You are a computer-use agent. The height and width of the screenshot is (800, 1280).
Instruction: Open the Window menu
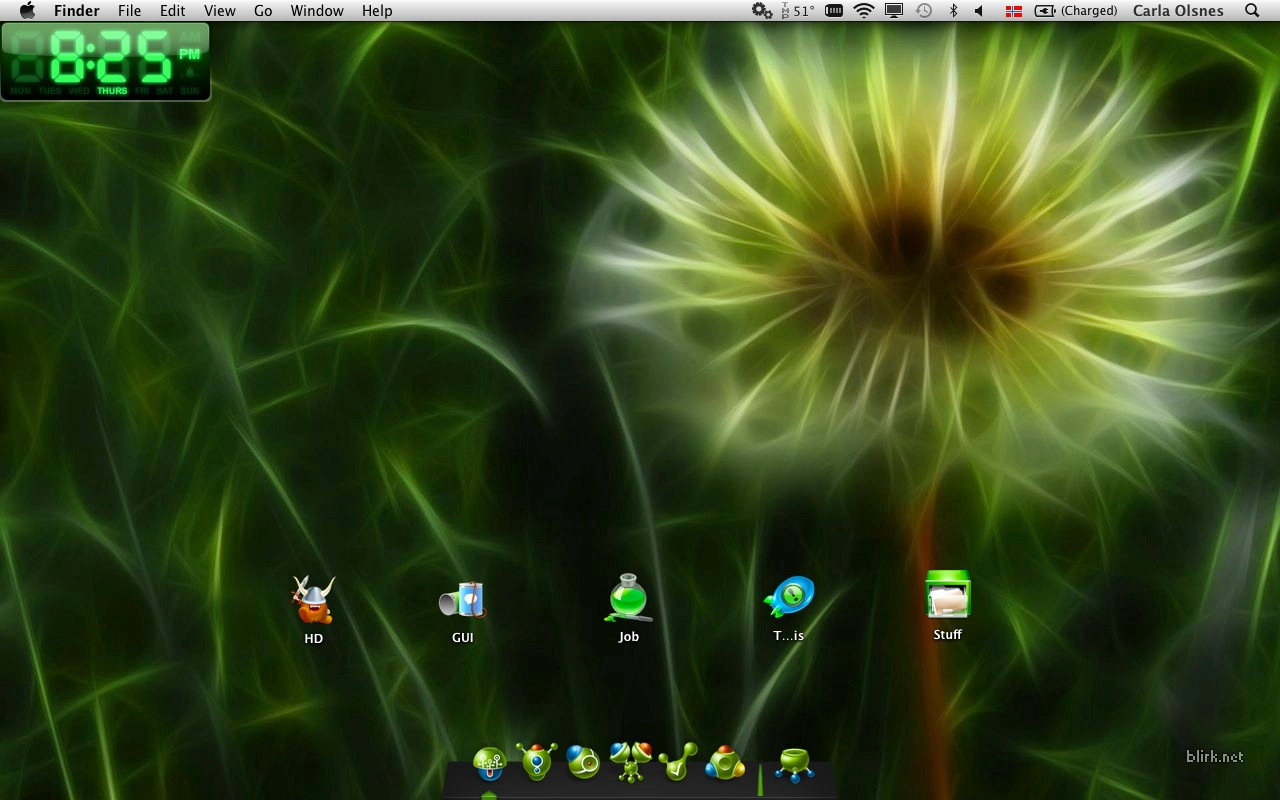317,11
